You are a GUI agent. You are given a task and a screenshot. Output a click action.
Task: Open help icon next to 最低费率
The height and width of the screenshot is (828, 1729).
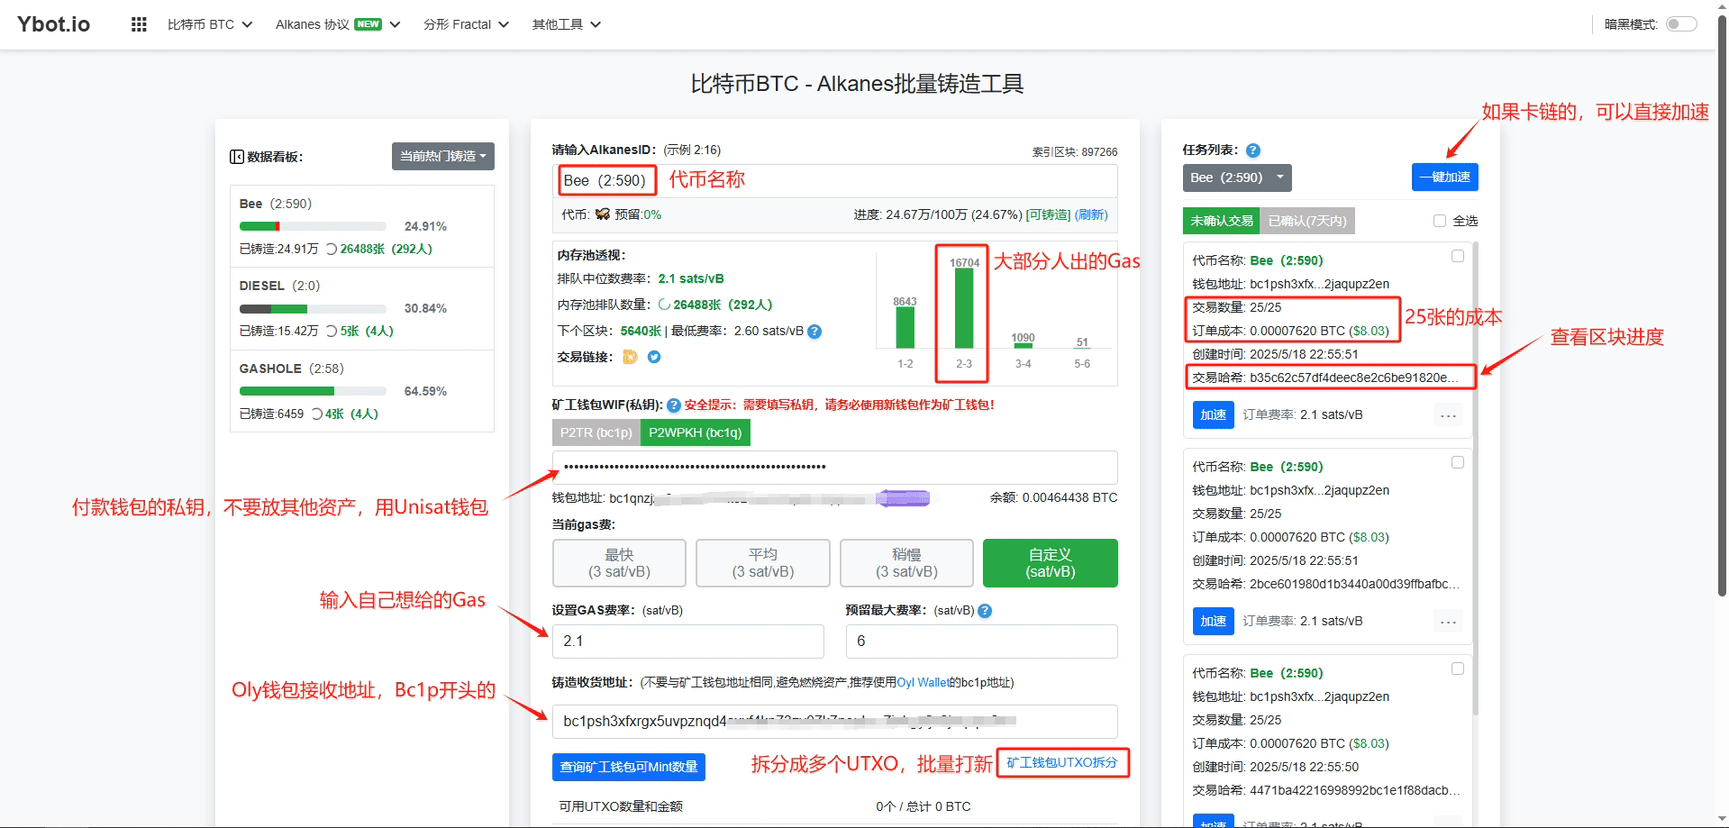click(x=815, y=332)
